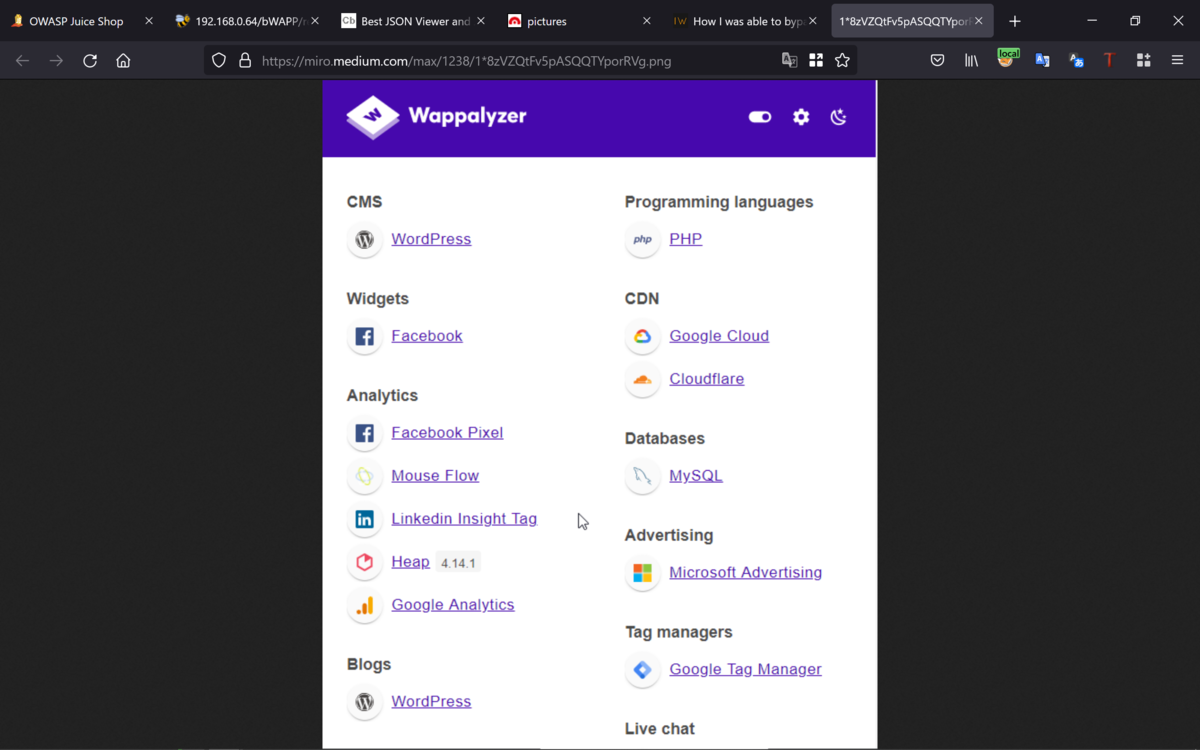Toggle the Wappalyzer enable switch
This screenshot has height=750, width=1200.
click(x=760, y=117)
